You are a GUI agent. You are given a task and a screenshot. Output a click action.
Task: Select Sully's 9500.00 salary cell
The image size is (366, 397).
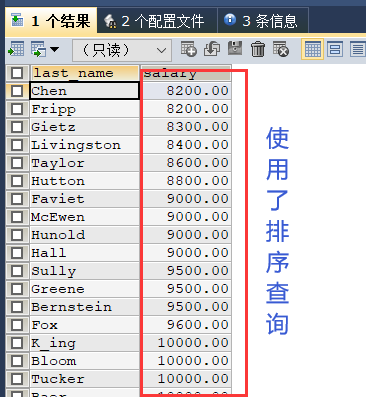point(186,271)
